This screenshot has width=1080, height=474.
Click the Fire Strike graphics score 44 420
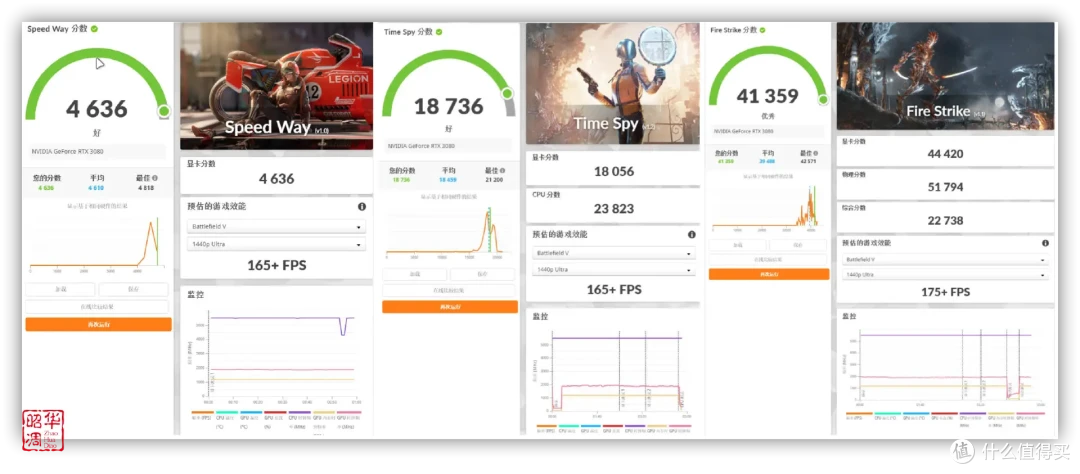coord(945,154)
